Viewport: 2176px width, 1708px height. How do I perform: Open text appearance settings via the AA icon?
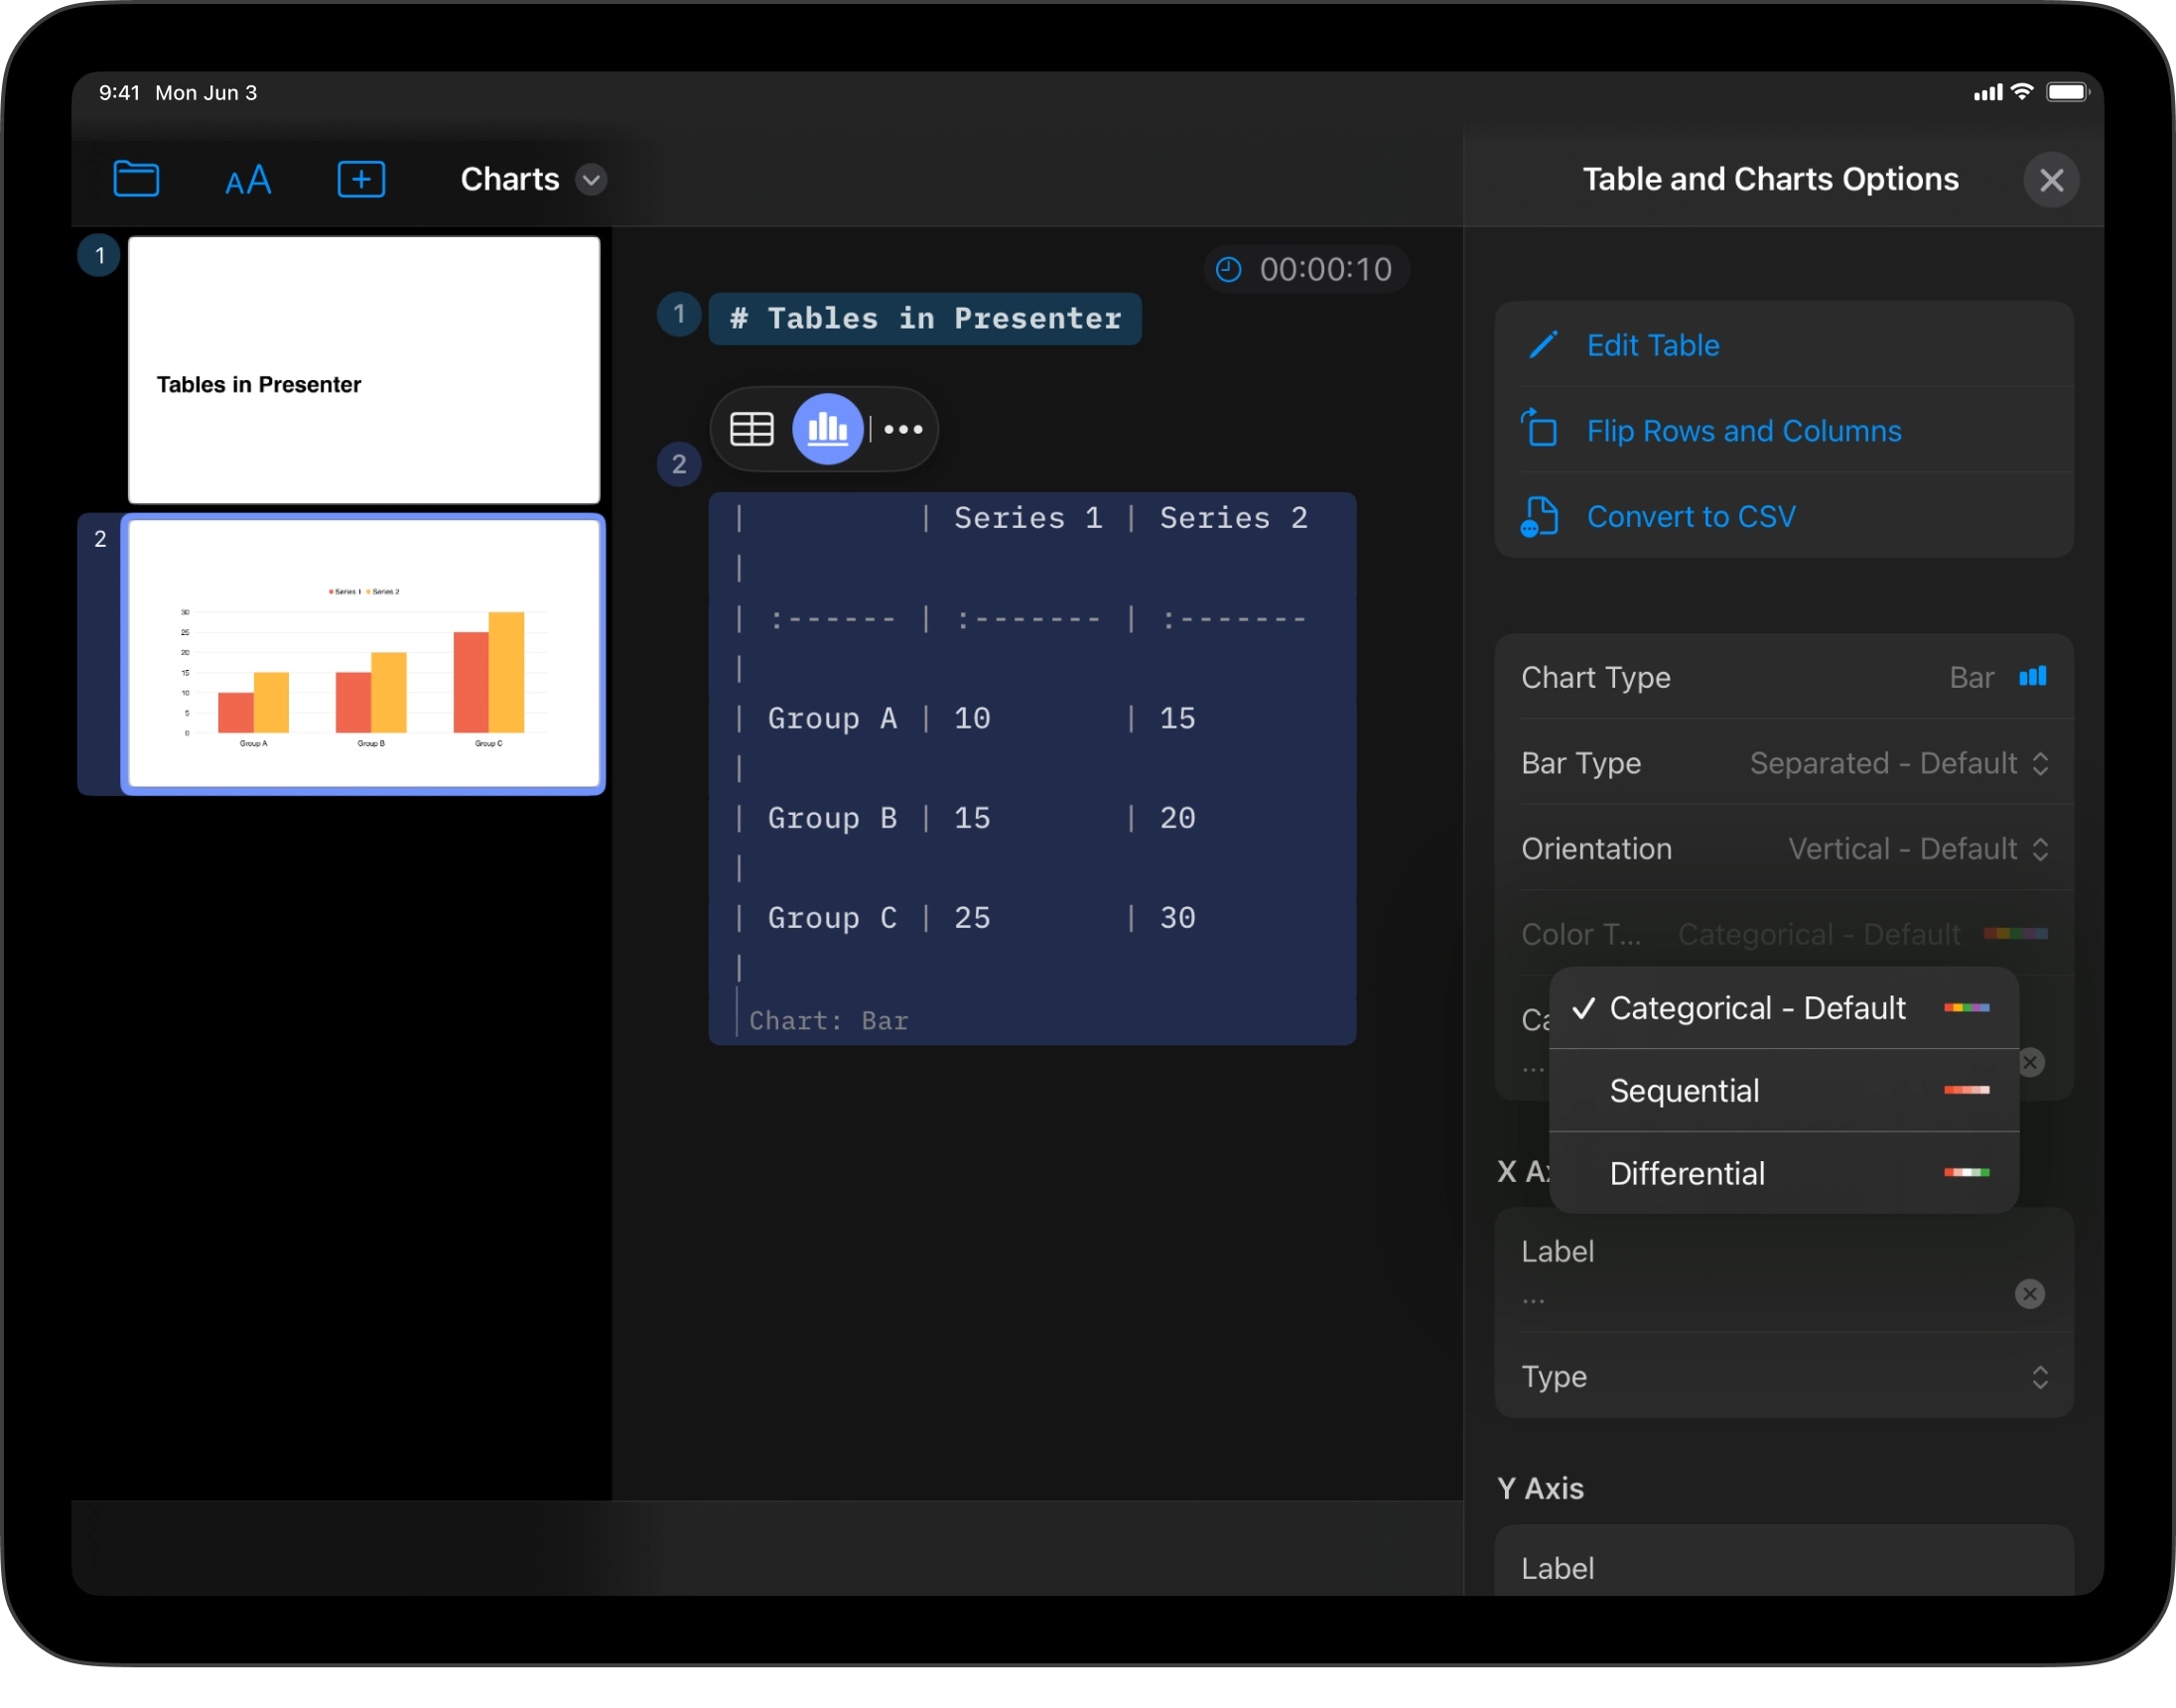pos(248,180)
